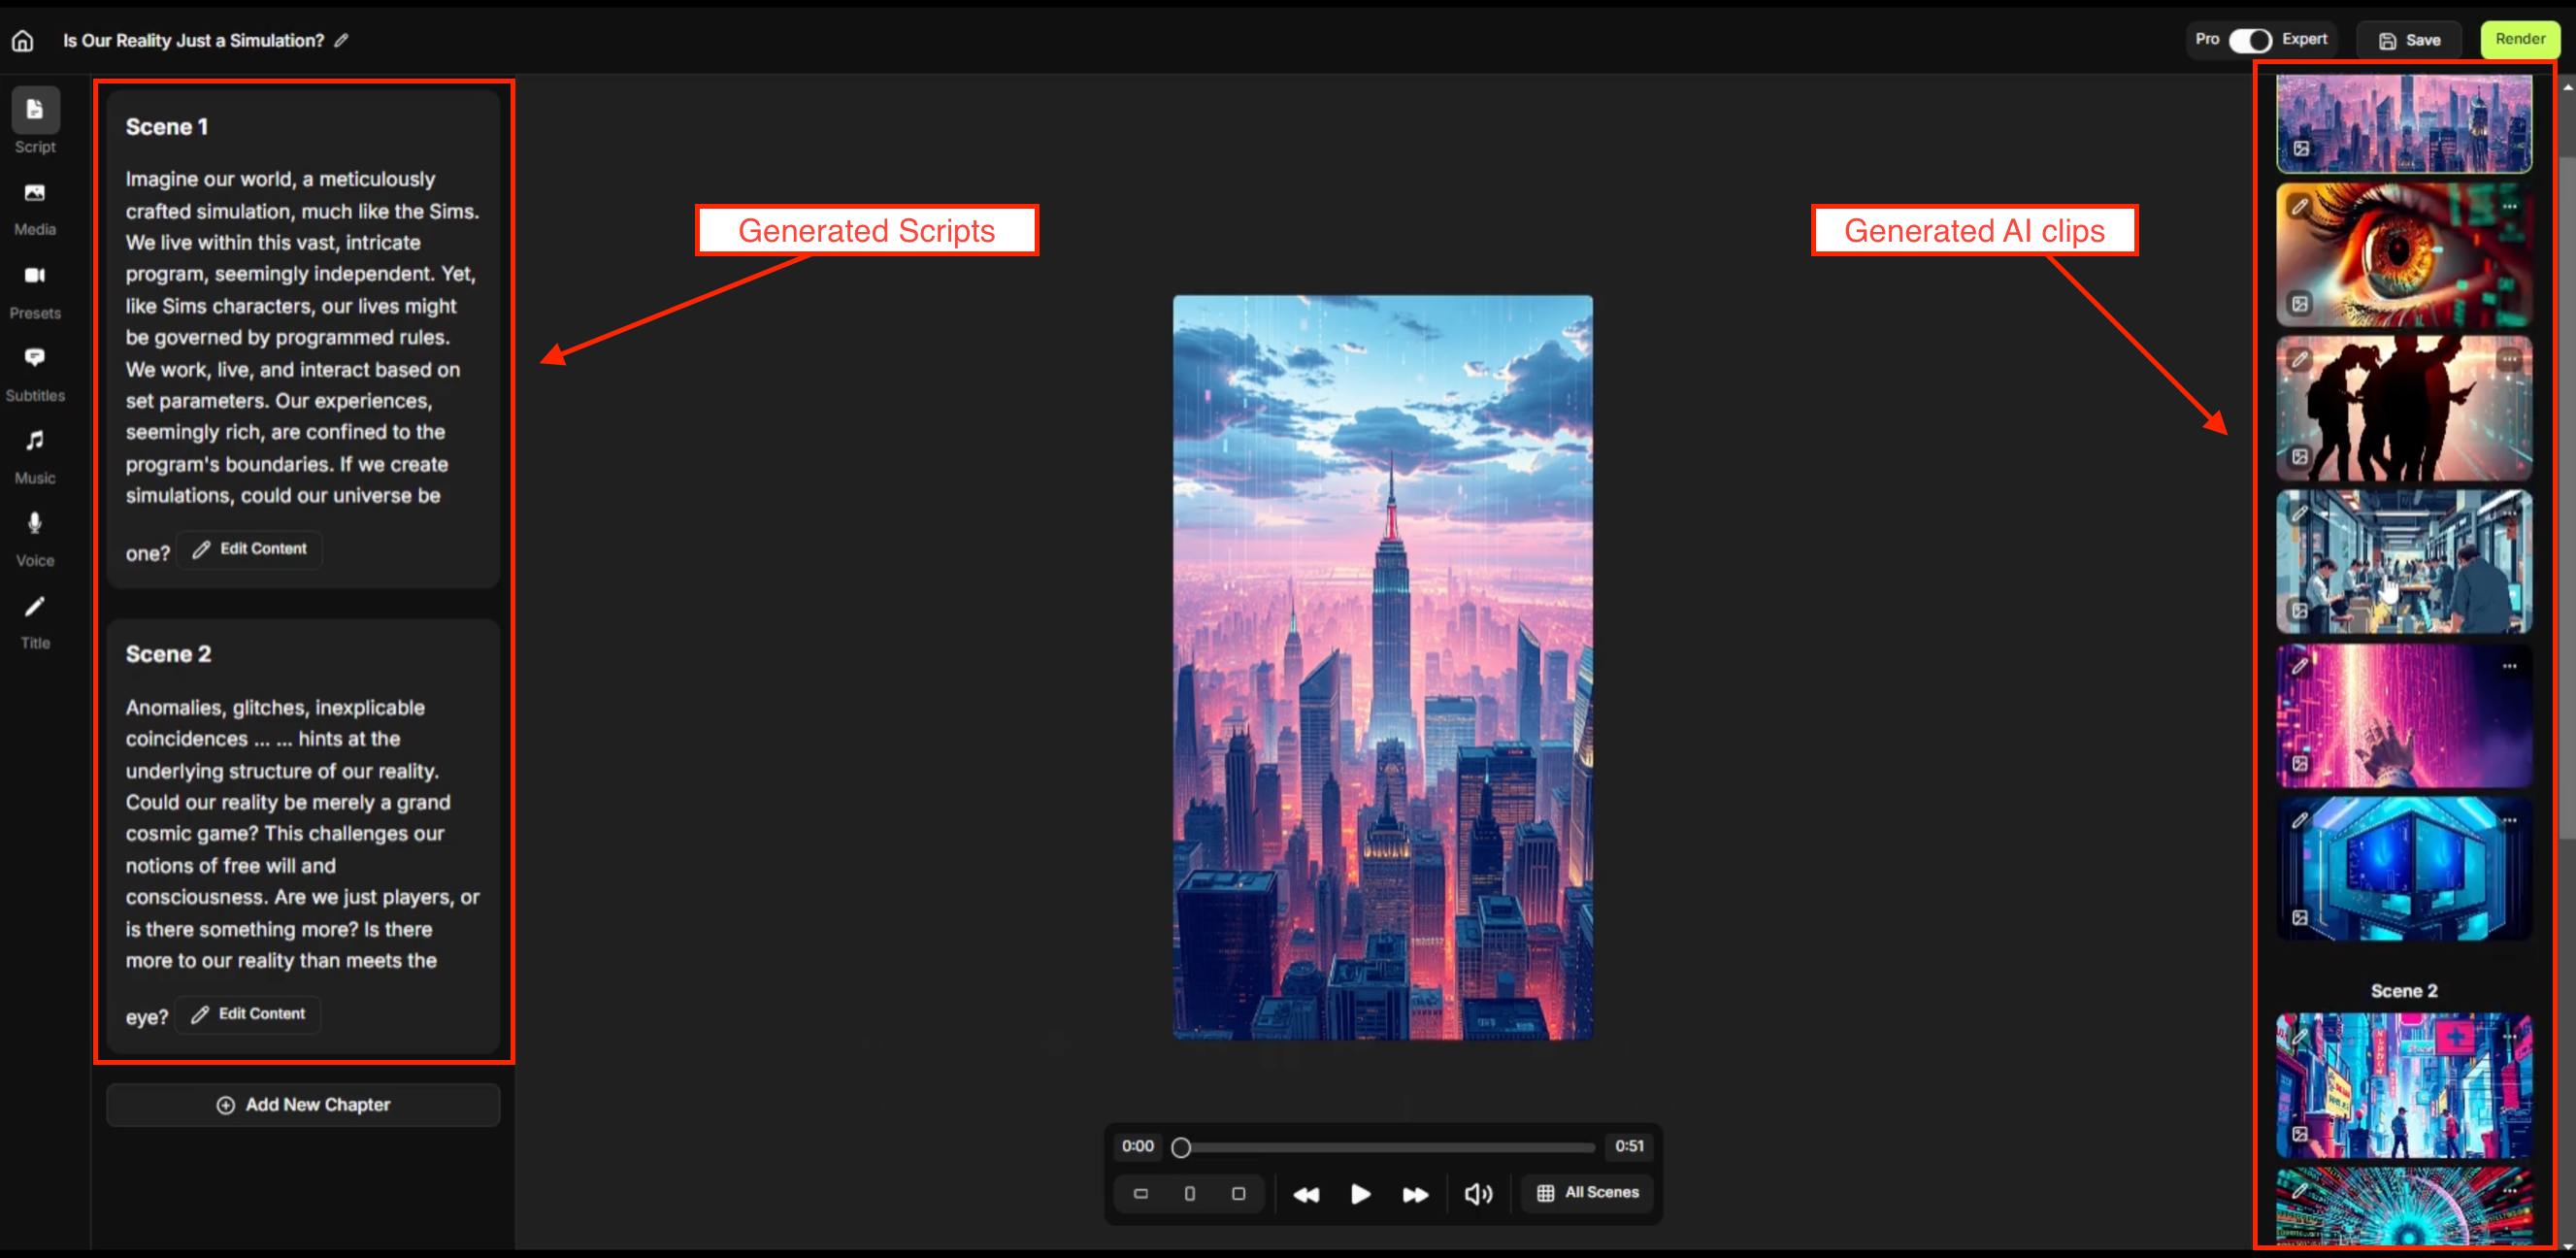This screenshot has height=1258, width=2576.
Task: Open more options on silhouettes clip
Action: coord(2509,359)
